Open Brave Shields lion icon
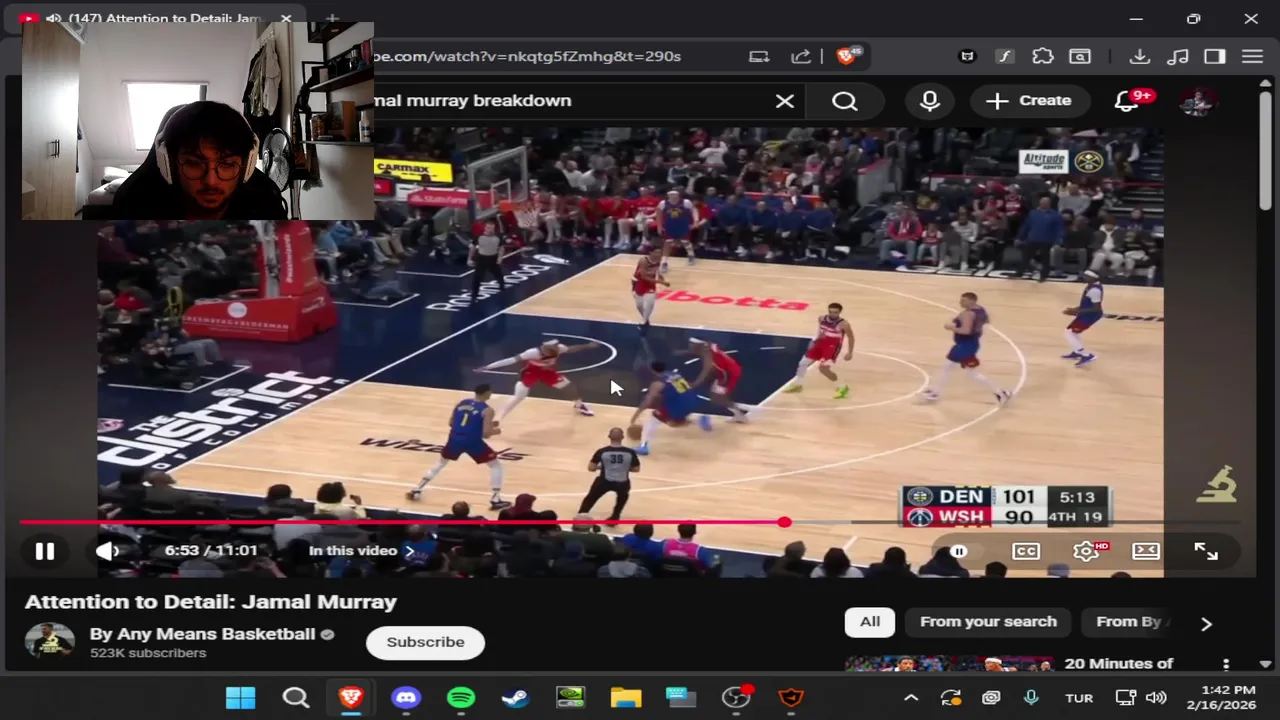This screenshot has width=1280, height=720. tap(846, 57)
